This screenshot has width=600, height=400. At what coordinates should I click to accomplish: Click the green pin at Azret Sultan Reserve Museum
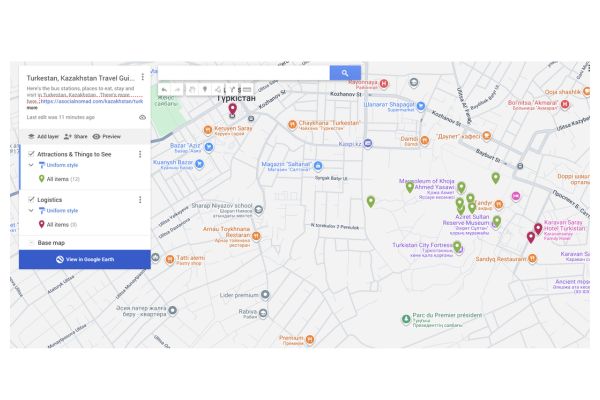pos(497,221)
